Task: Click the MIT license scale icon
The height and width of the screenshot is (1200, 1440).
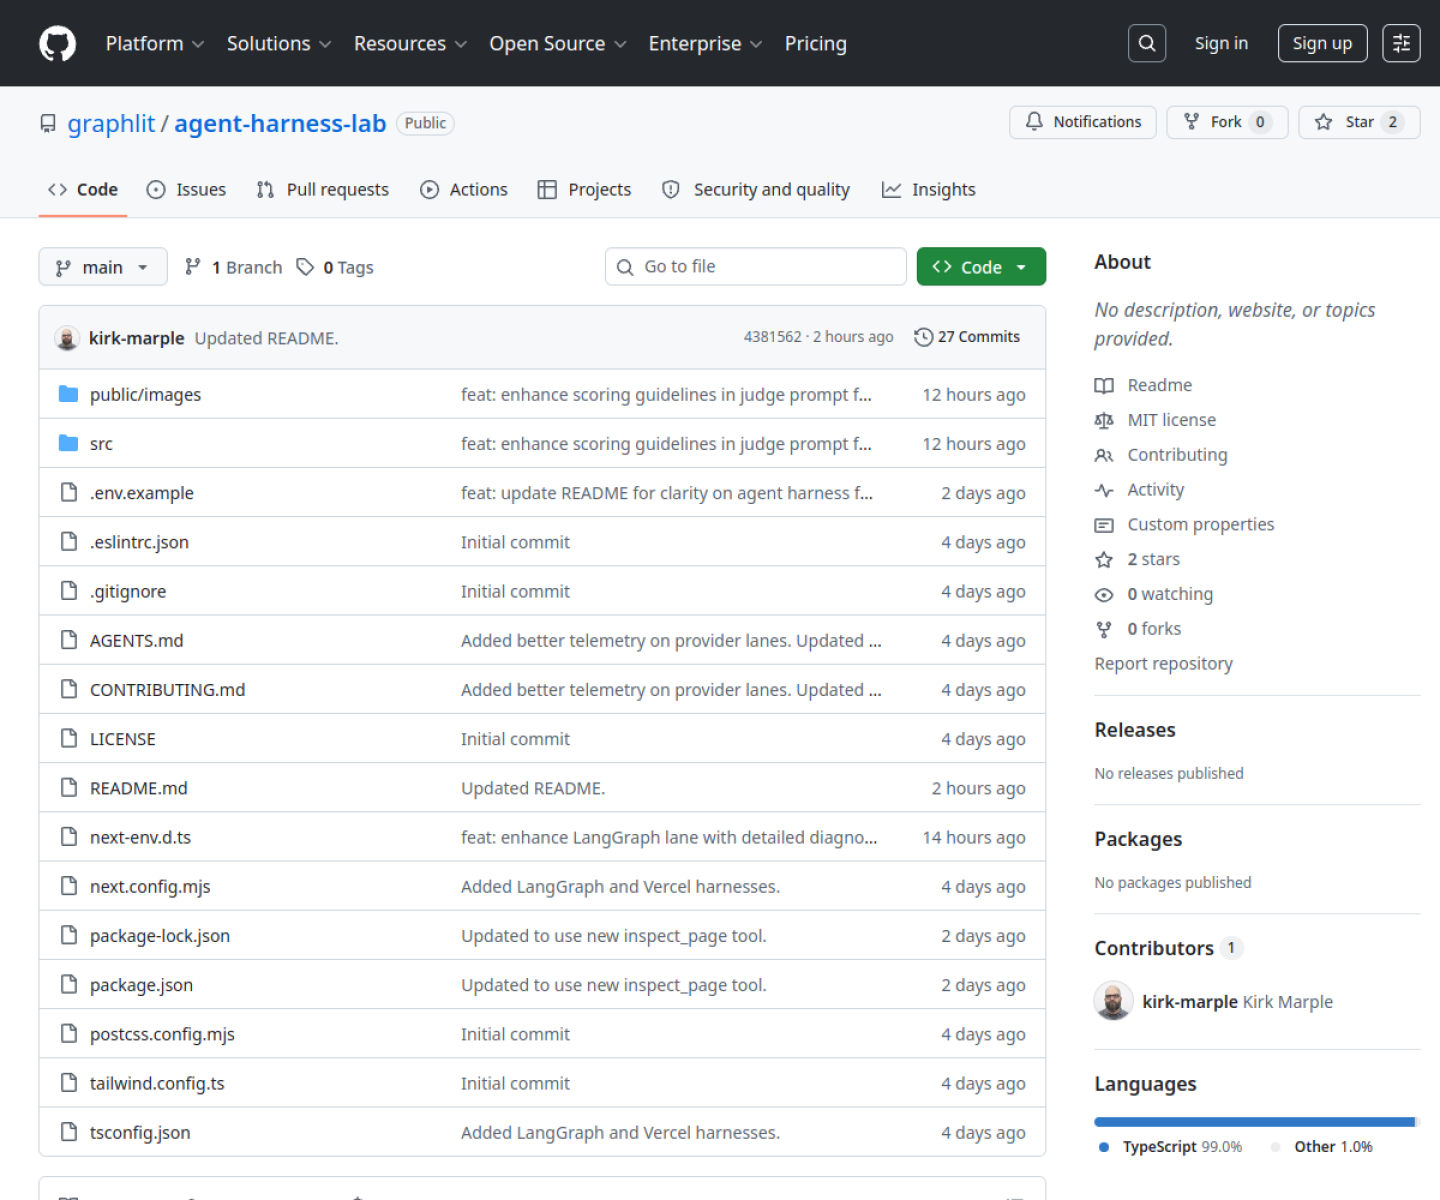Action: (x=1104, y=420)
